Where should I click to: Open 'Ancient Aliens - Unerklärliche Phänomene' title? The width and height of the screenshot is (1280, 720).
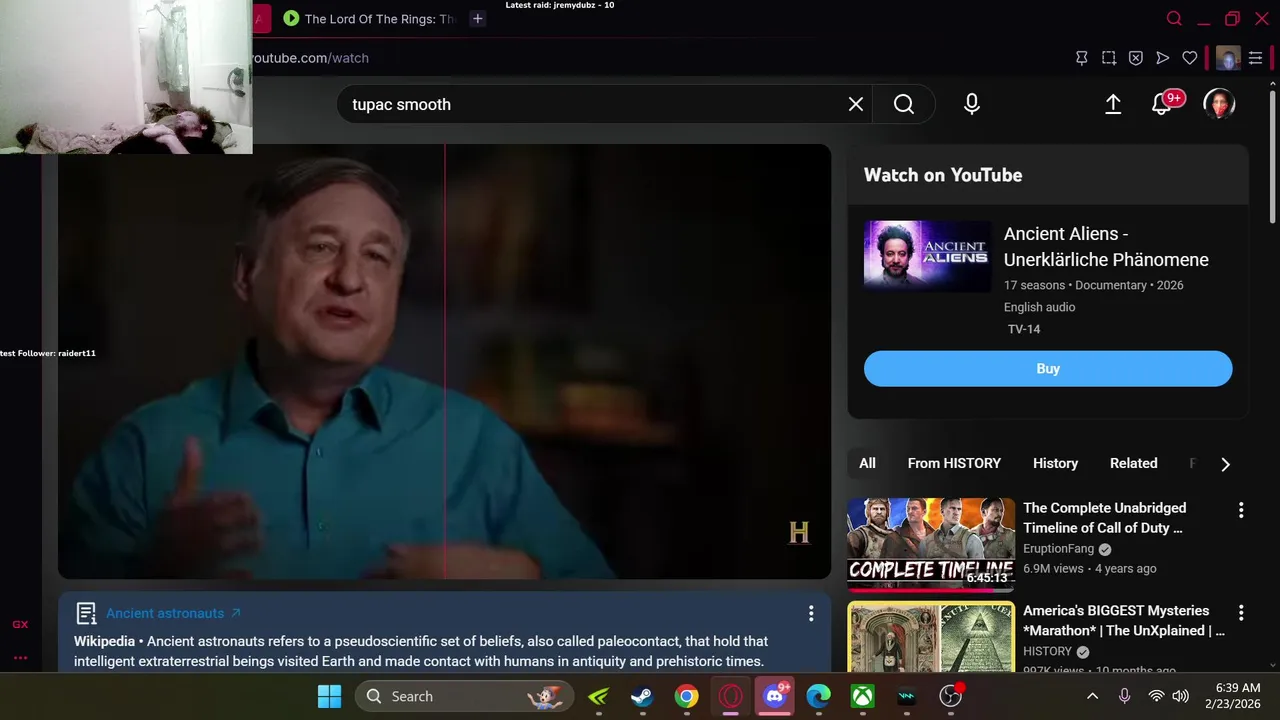1106,246
